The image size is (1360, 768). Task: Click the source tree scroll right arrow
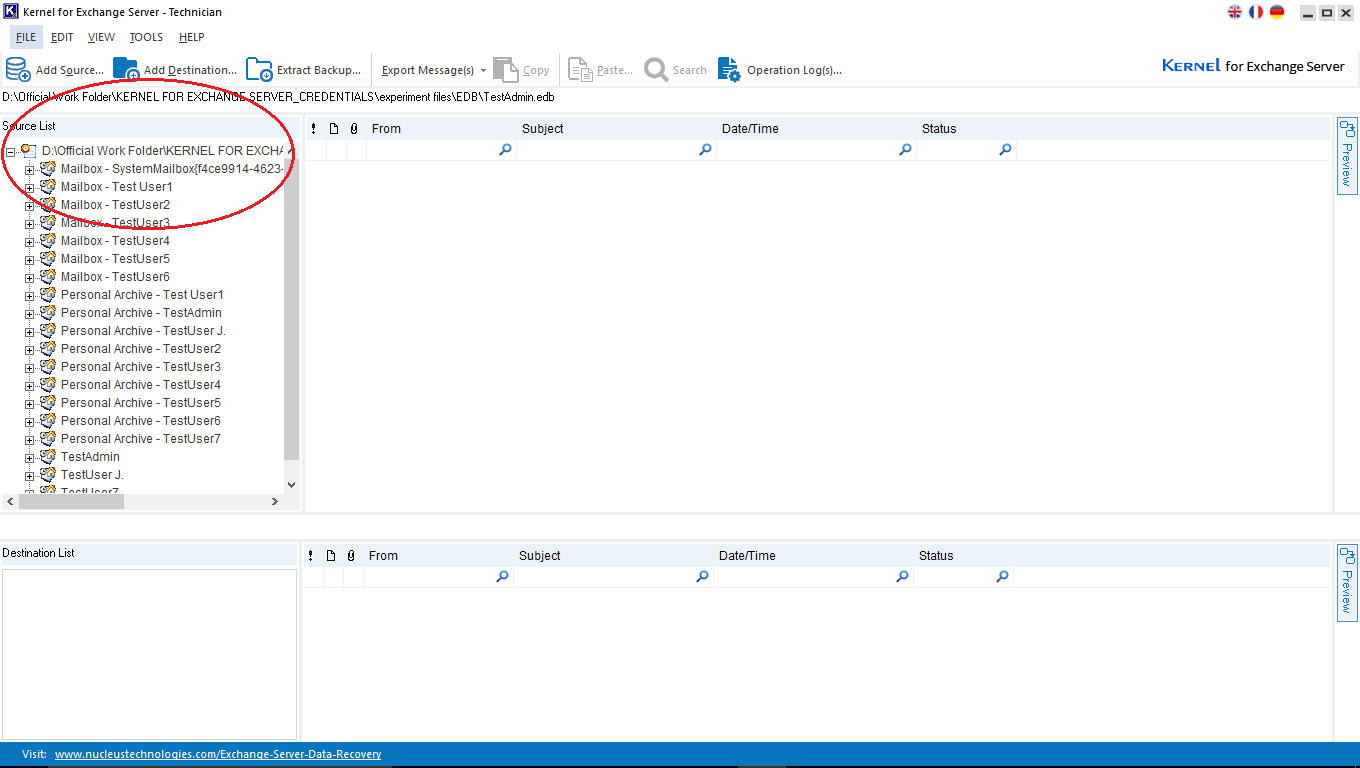tap(275, 501)
